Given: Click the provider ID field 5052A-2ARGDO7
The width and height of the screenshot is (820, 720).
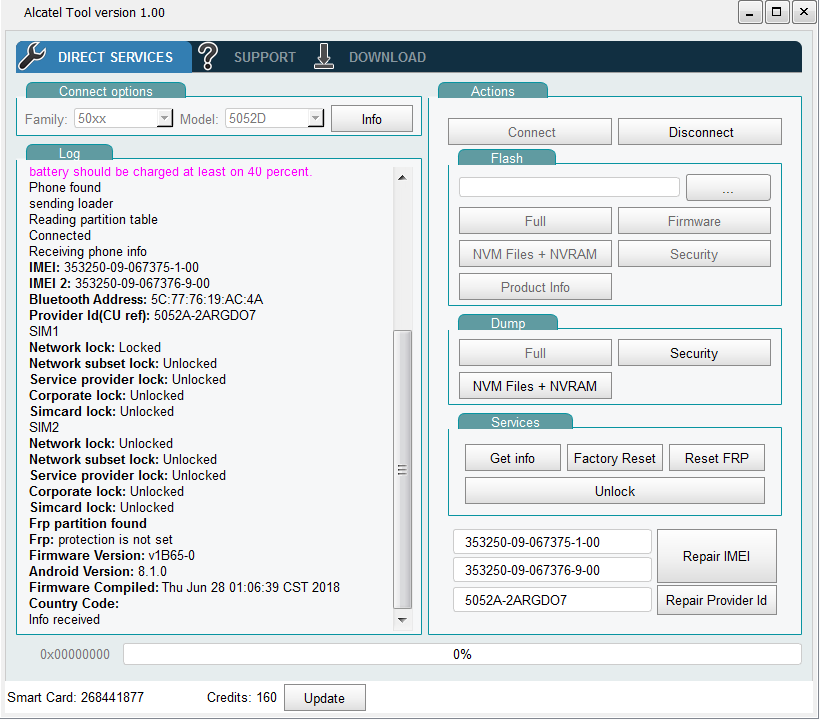Looking at the screenshot, I should click(x=552, y=599).
